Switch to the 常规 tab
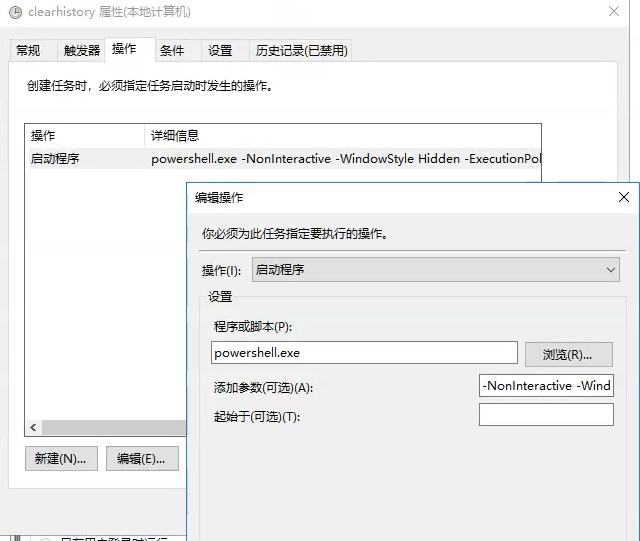 29,51
